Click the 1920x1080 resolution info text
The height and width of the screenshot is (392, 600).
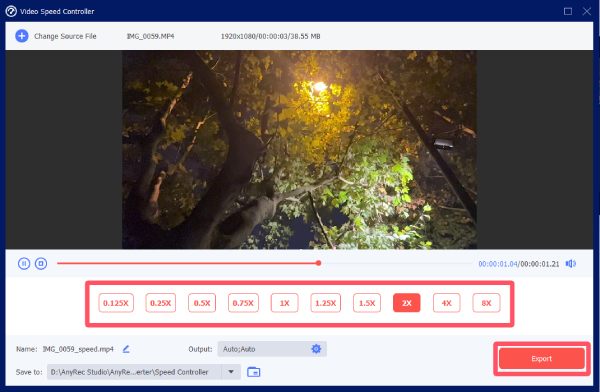coord(271,36)
